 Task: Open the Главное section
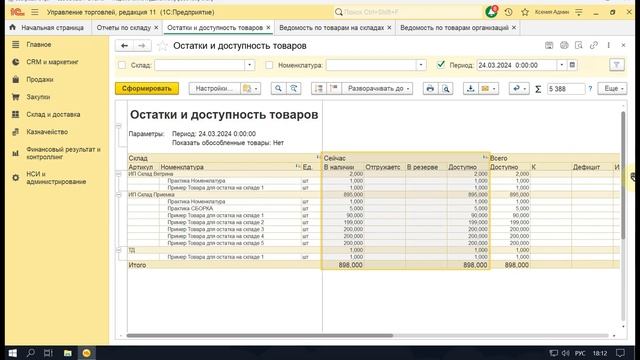(39, 44)
